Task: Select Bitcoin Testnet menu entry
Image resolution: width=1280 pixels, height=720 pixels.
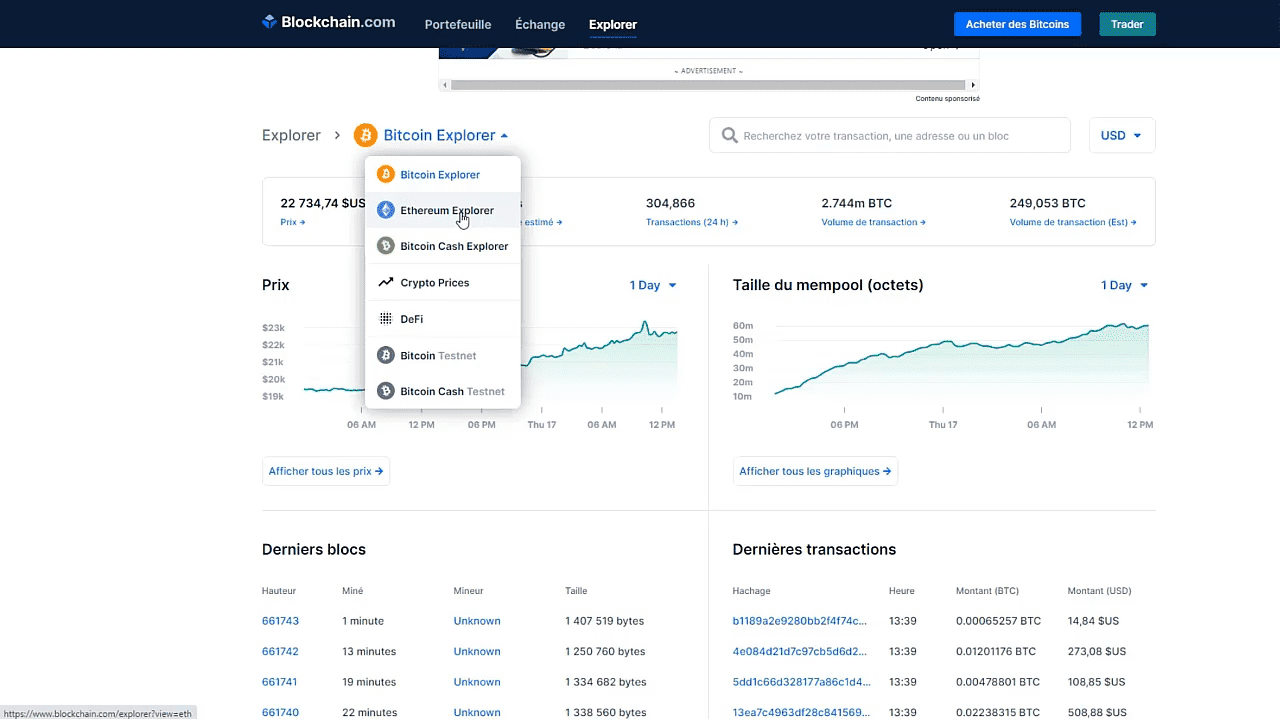Action: click(443, 355)
